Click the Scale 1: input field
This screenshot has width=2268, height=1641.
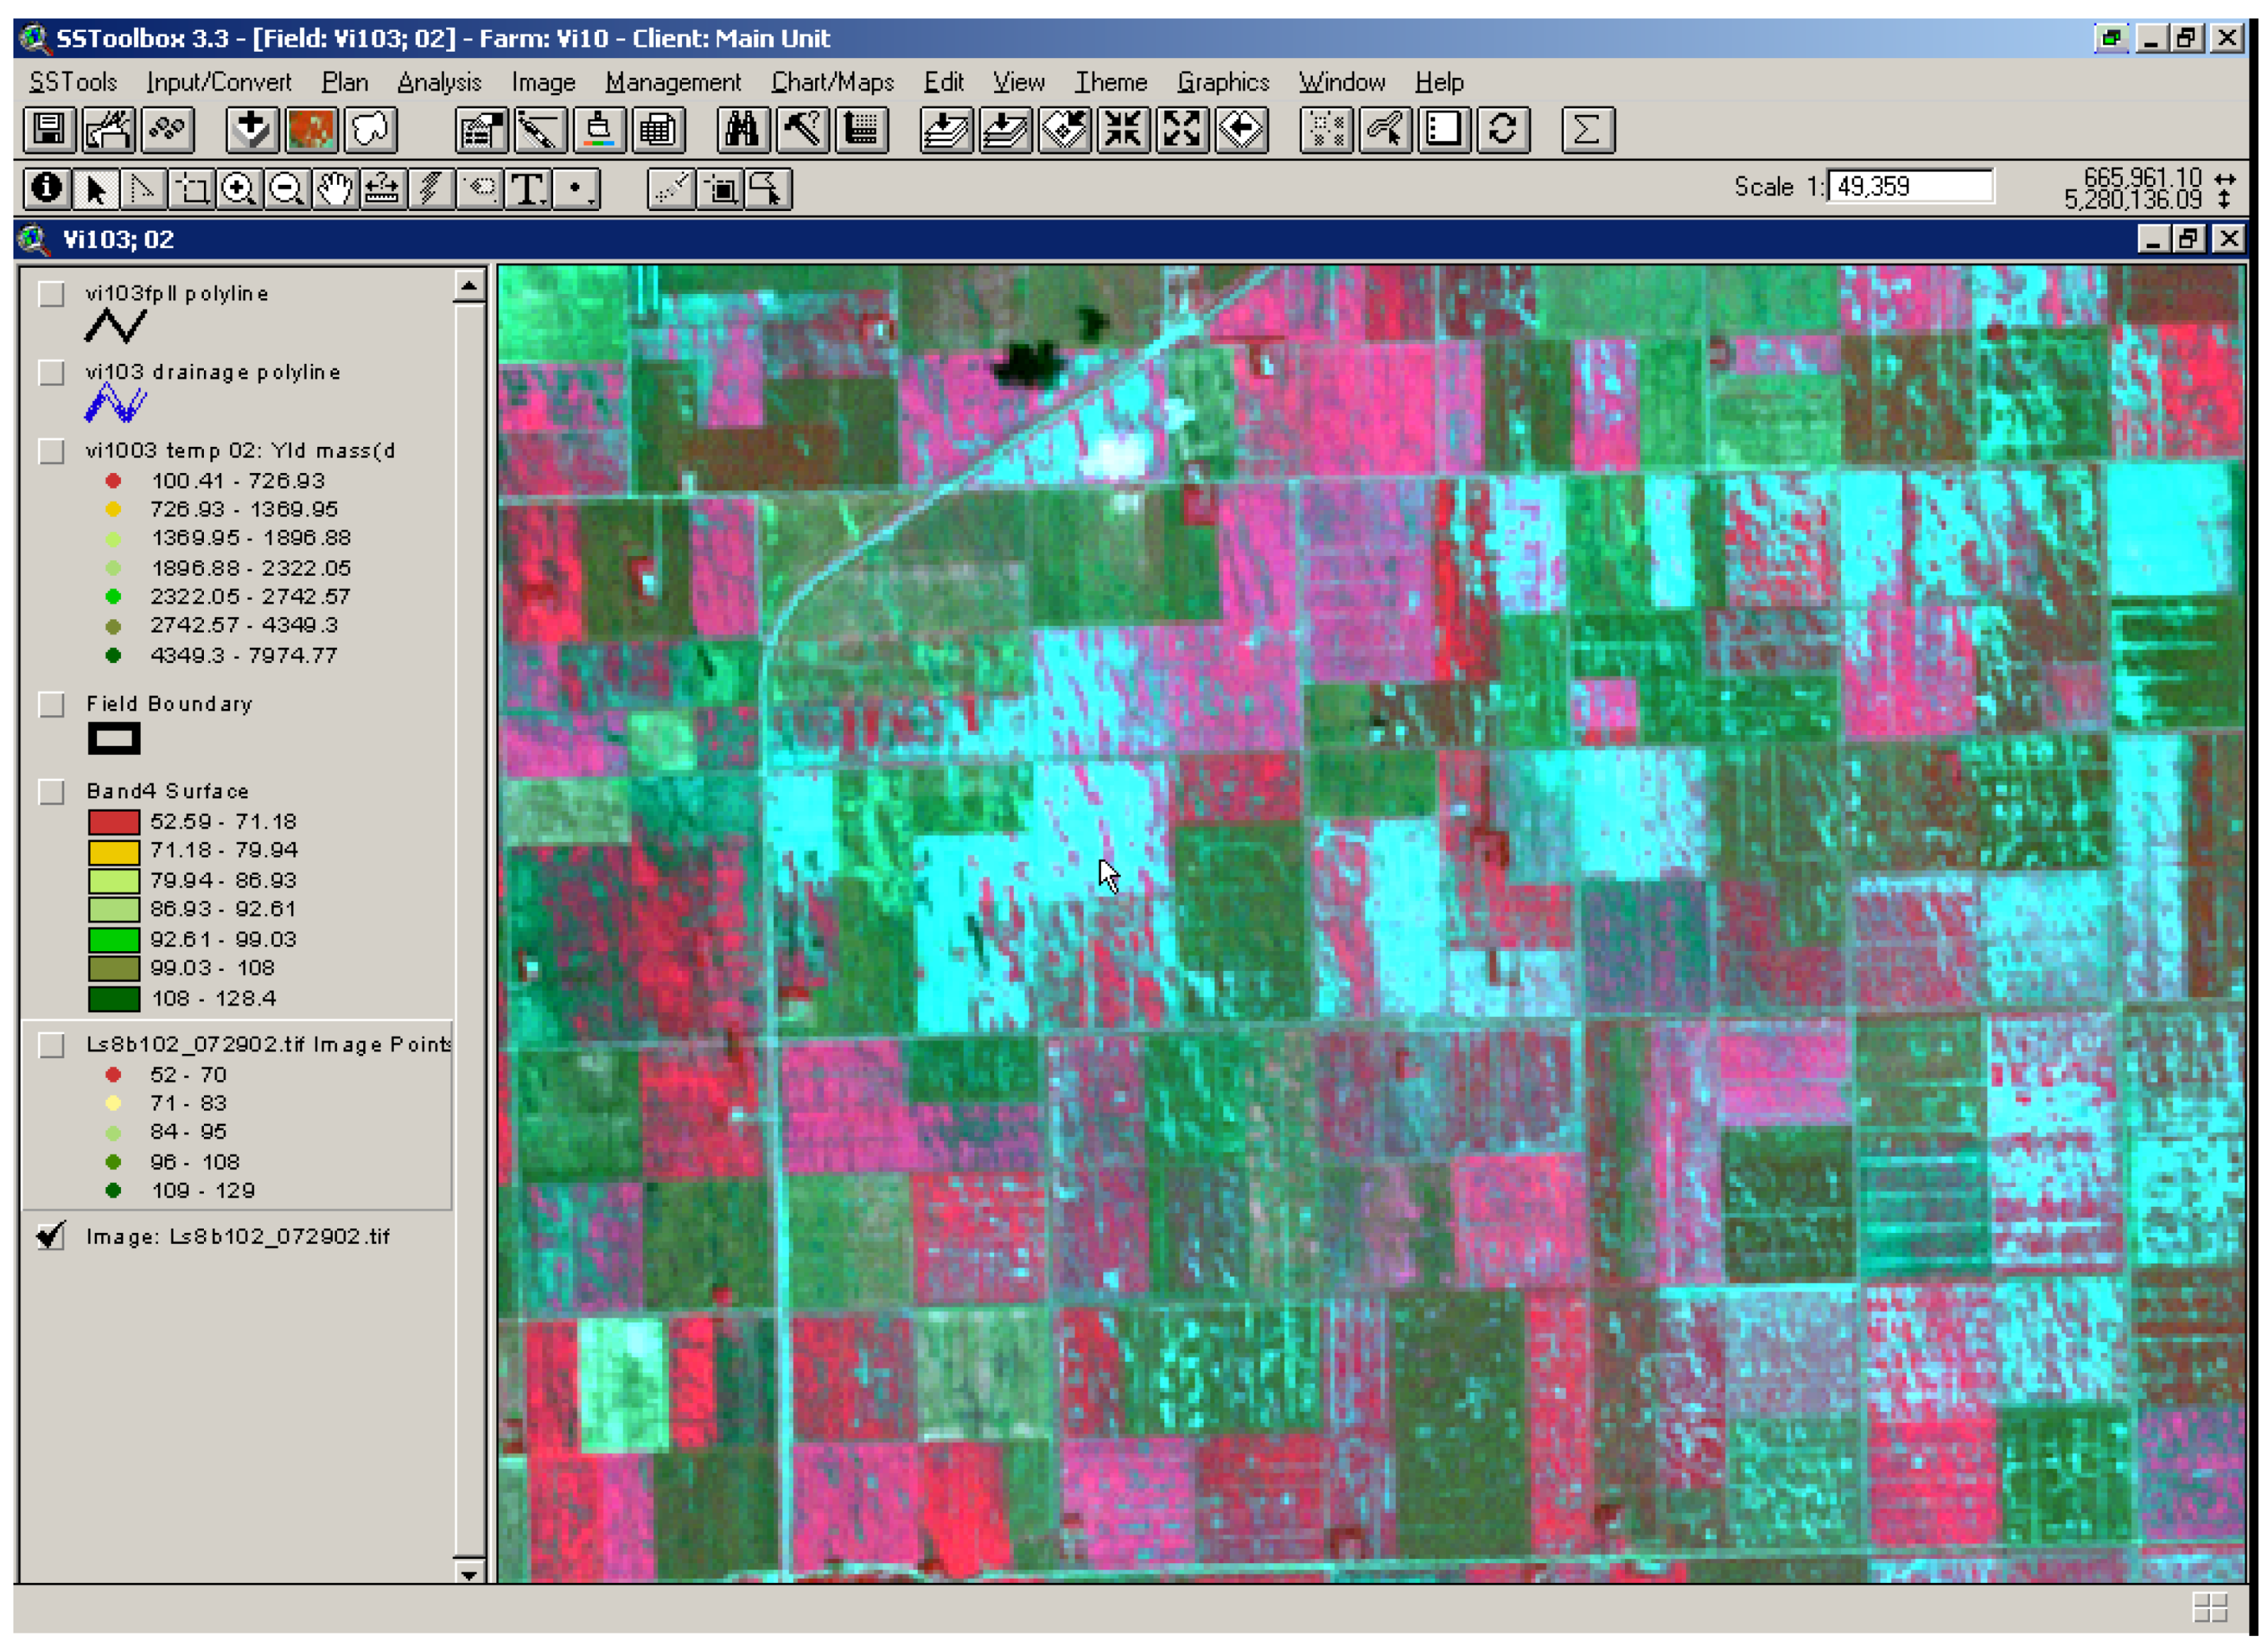tap(1910, 187)
